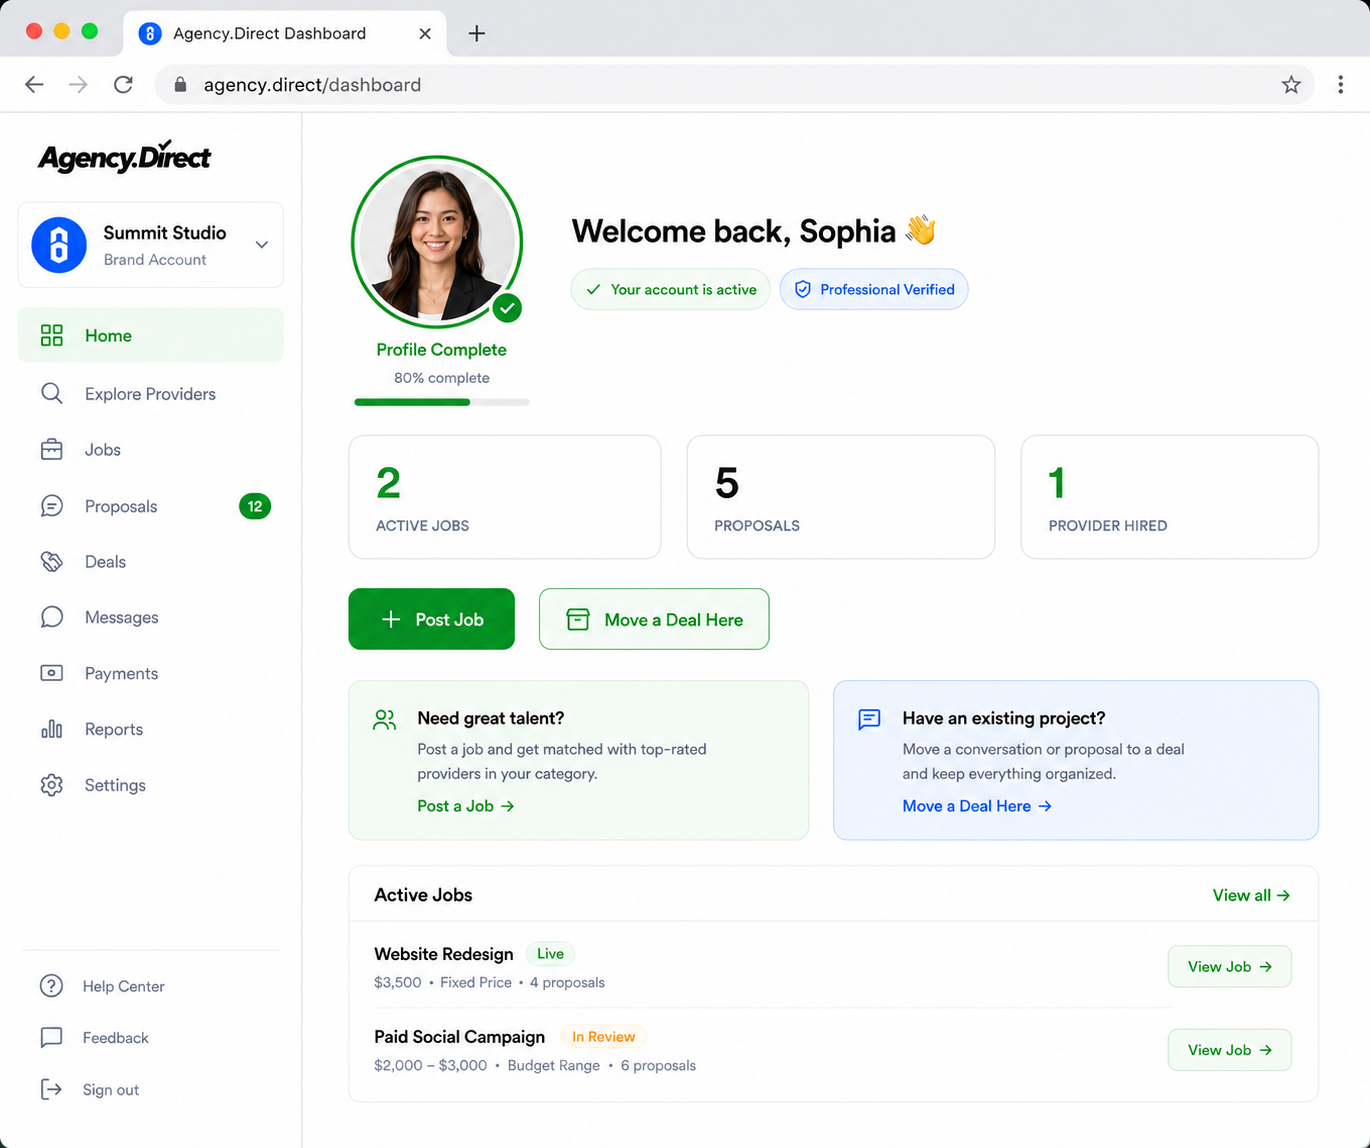The width and height of the screenshot is (1370, 1148).
Task: Click the archive box icon on Move a Deal
Action: point(578,619)
